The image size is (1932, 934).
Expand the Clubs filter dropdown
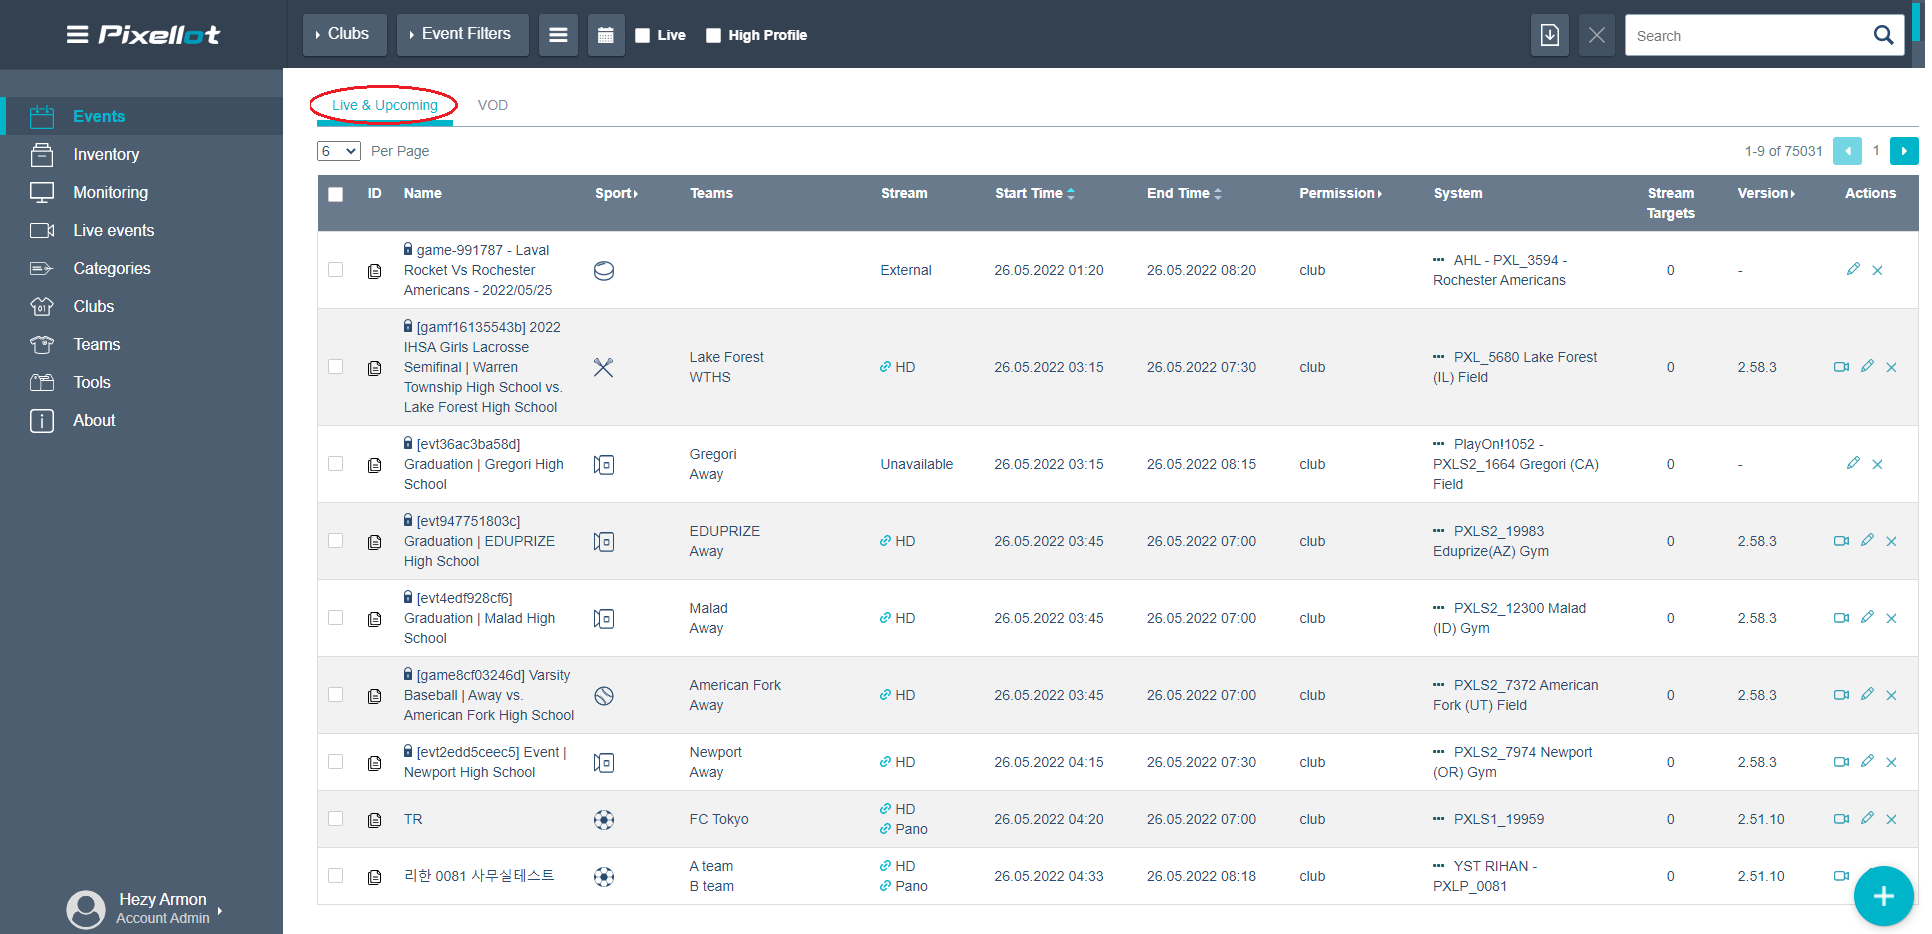pyautogui.click(x=344, y=34)
